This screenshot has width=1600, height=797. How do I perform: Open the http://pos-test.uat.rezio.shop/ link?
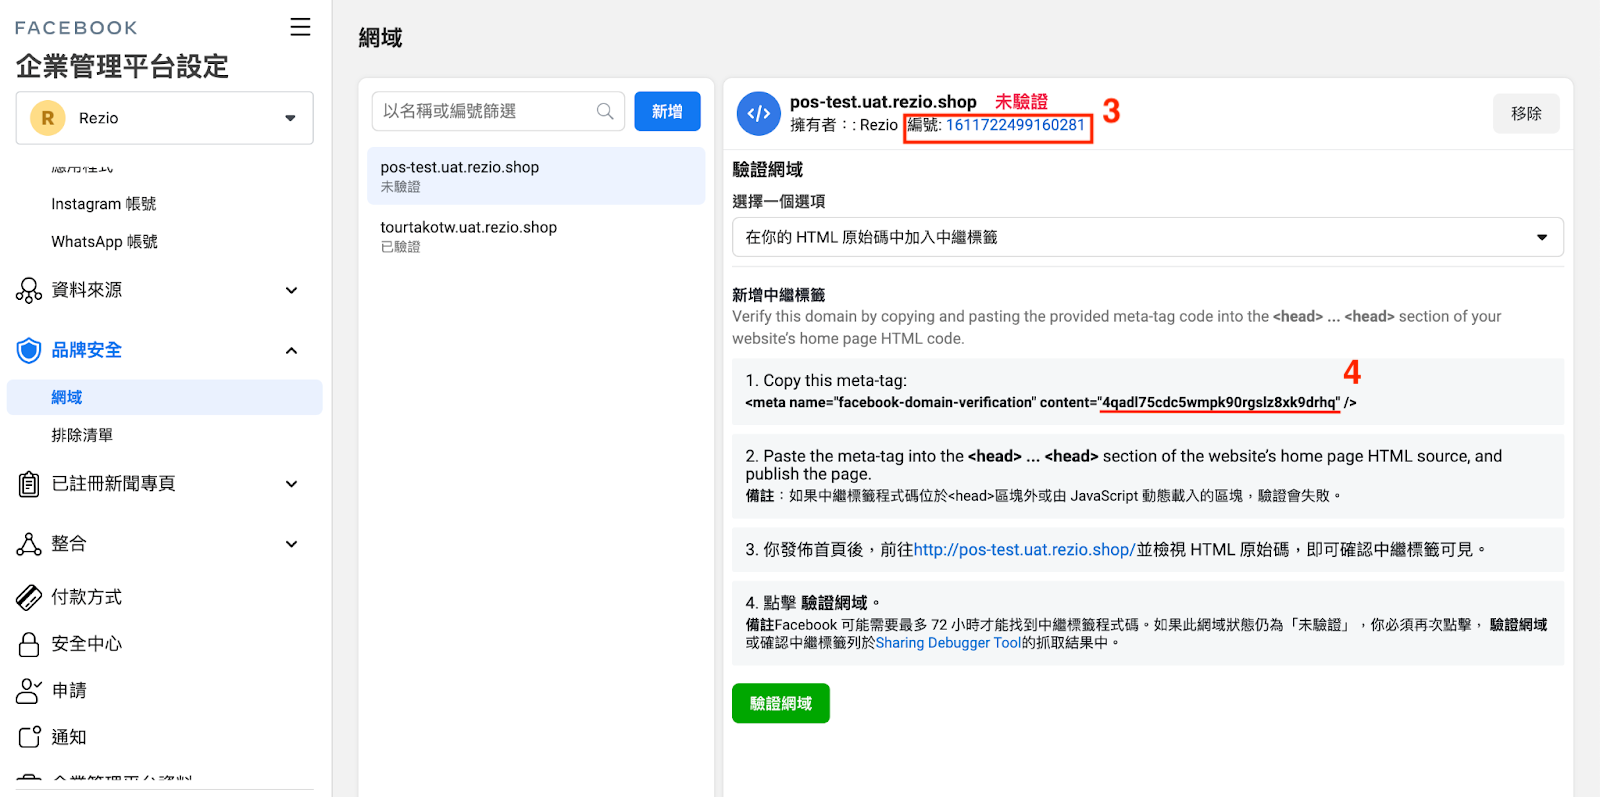pyautogui.click(x=1024, y=549)
